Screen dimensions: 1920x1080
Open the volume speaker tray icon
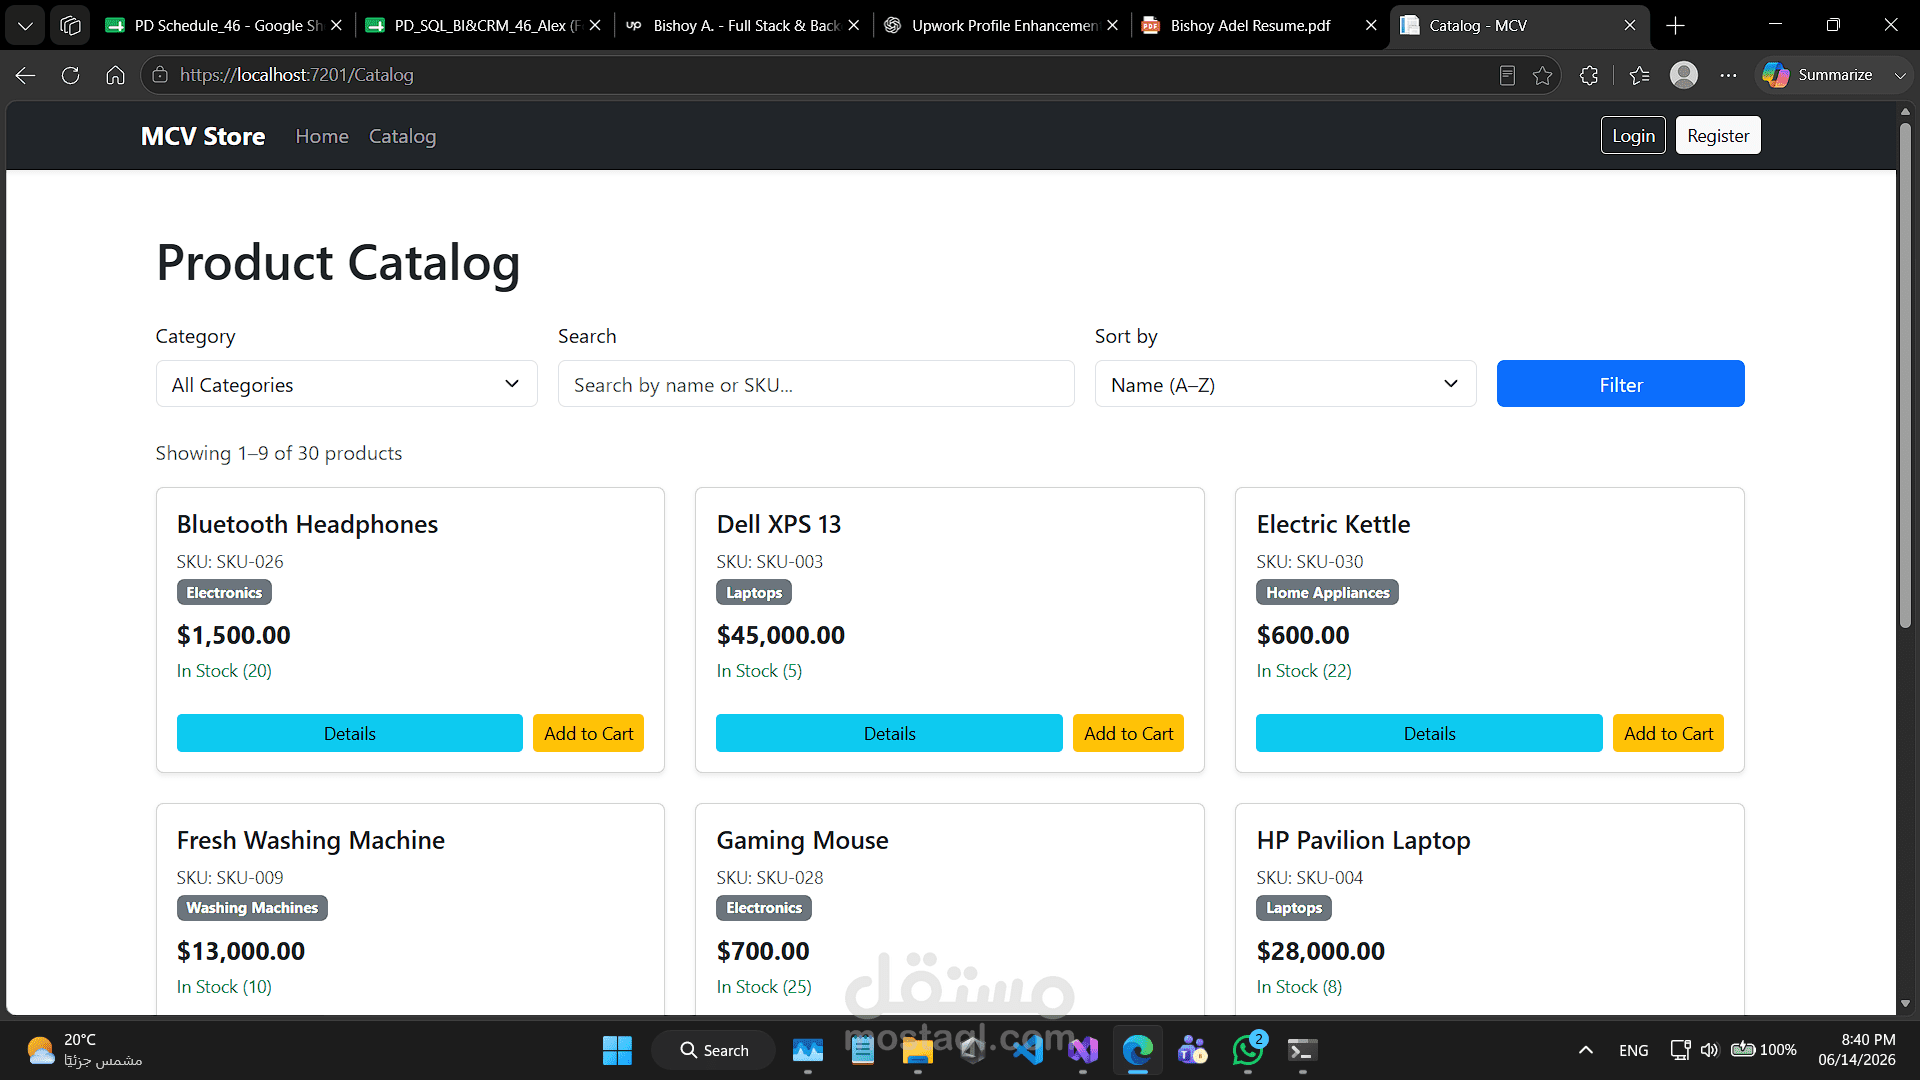click(x=1709, y=1050)
